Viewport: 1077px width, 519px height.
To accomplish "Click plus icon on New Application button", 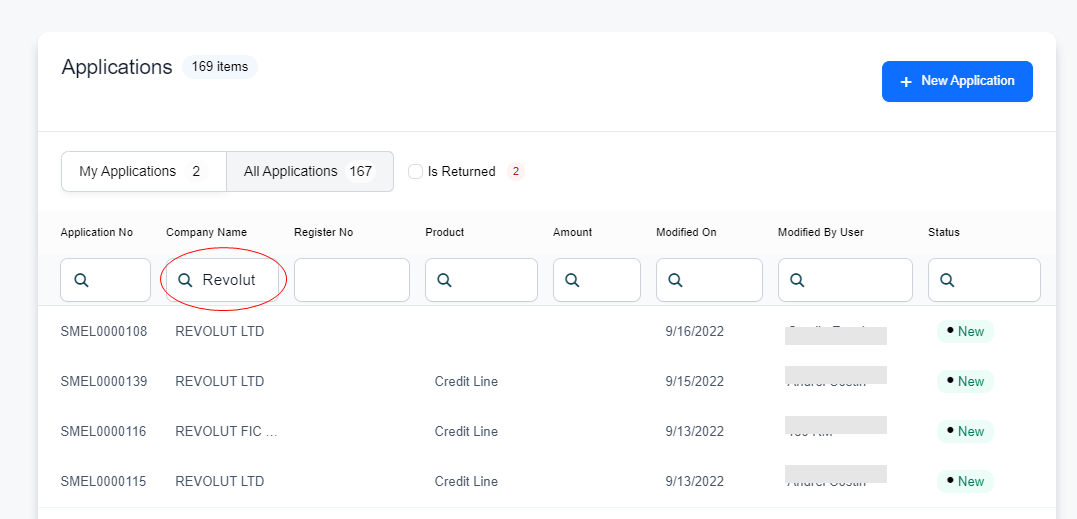I will [x=906, y=82].
